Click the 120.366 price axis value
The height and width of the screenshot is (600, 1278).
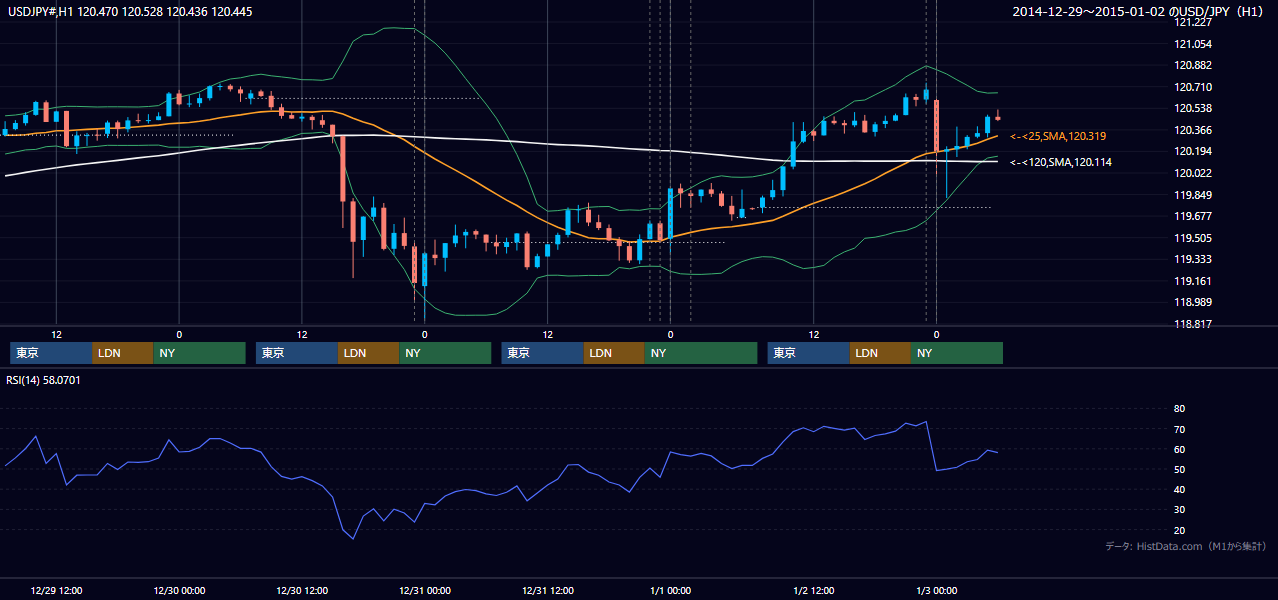[x=1192, y=130]
